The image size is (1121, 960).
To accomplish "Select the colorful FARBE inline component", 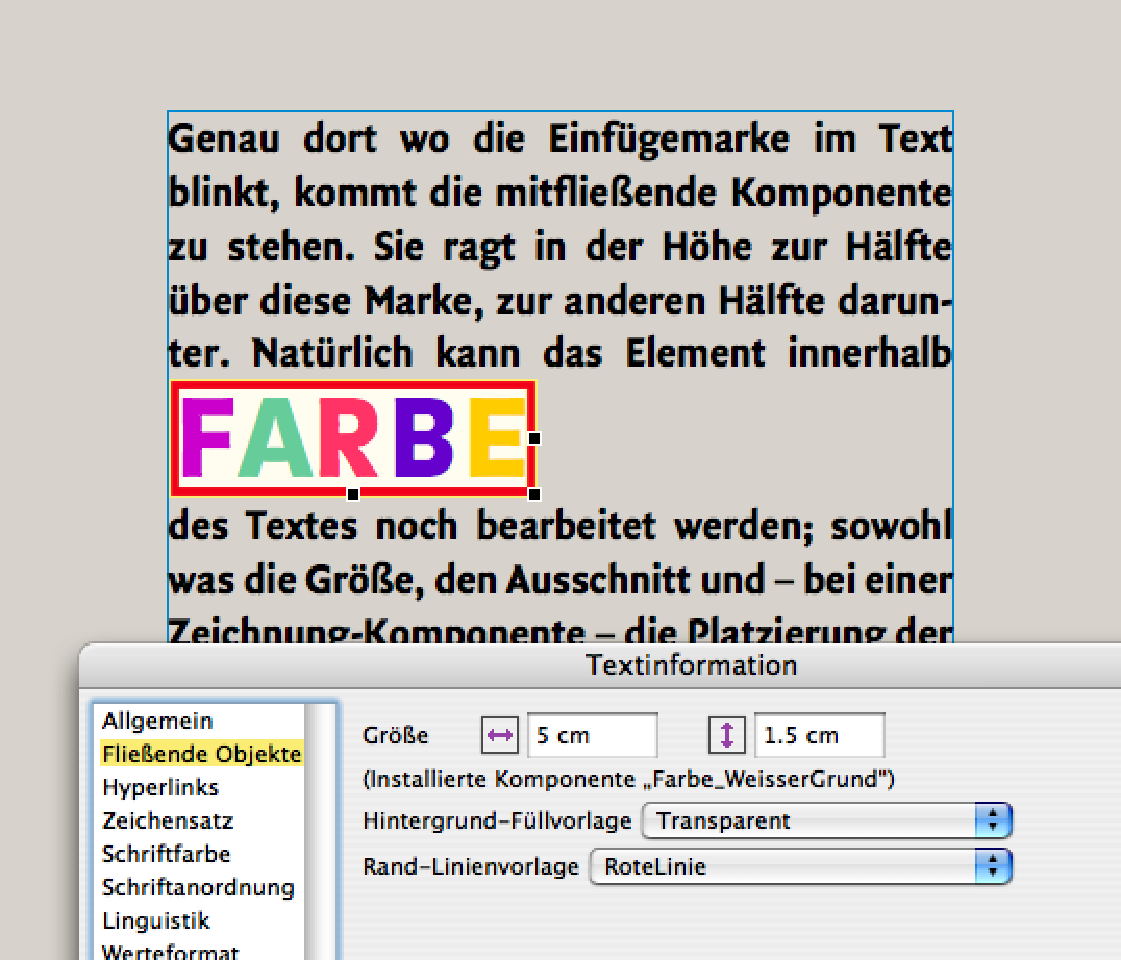I will coord(352,438).
